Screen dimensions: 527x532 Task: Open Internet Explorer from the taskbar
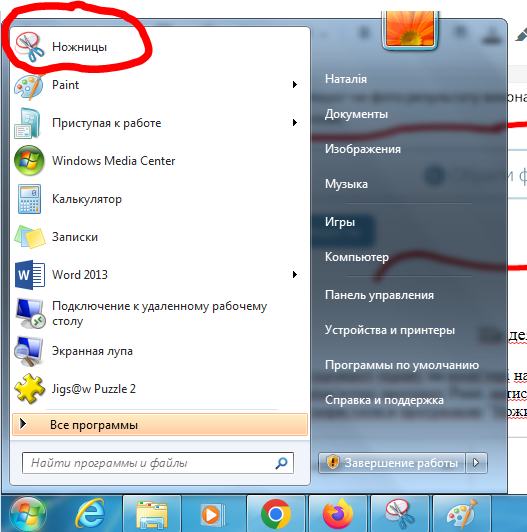click(x=90, y=514)
